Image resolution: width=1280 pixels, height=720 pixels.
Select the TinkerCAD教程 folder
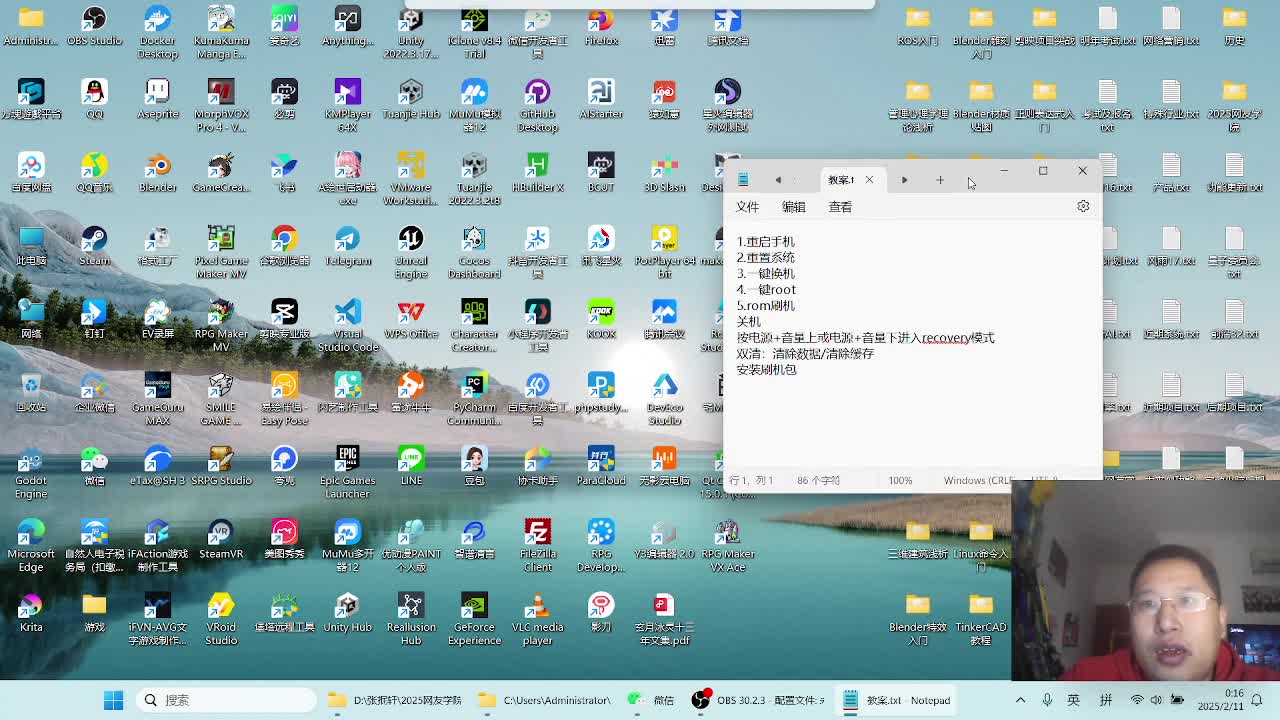pyautogui.click(x=980, y=618)
